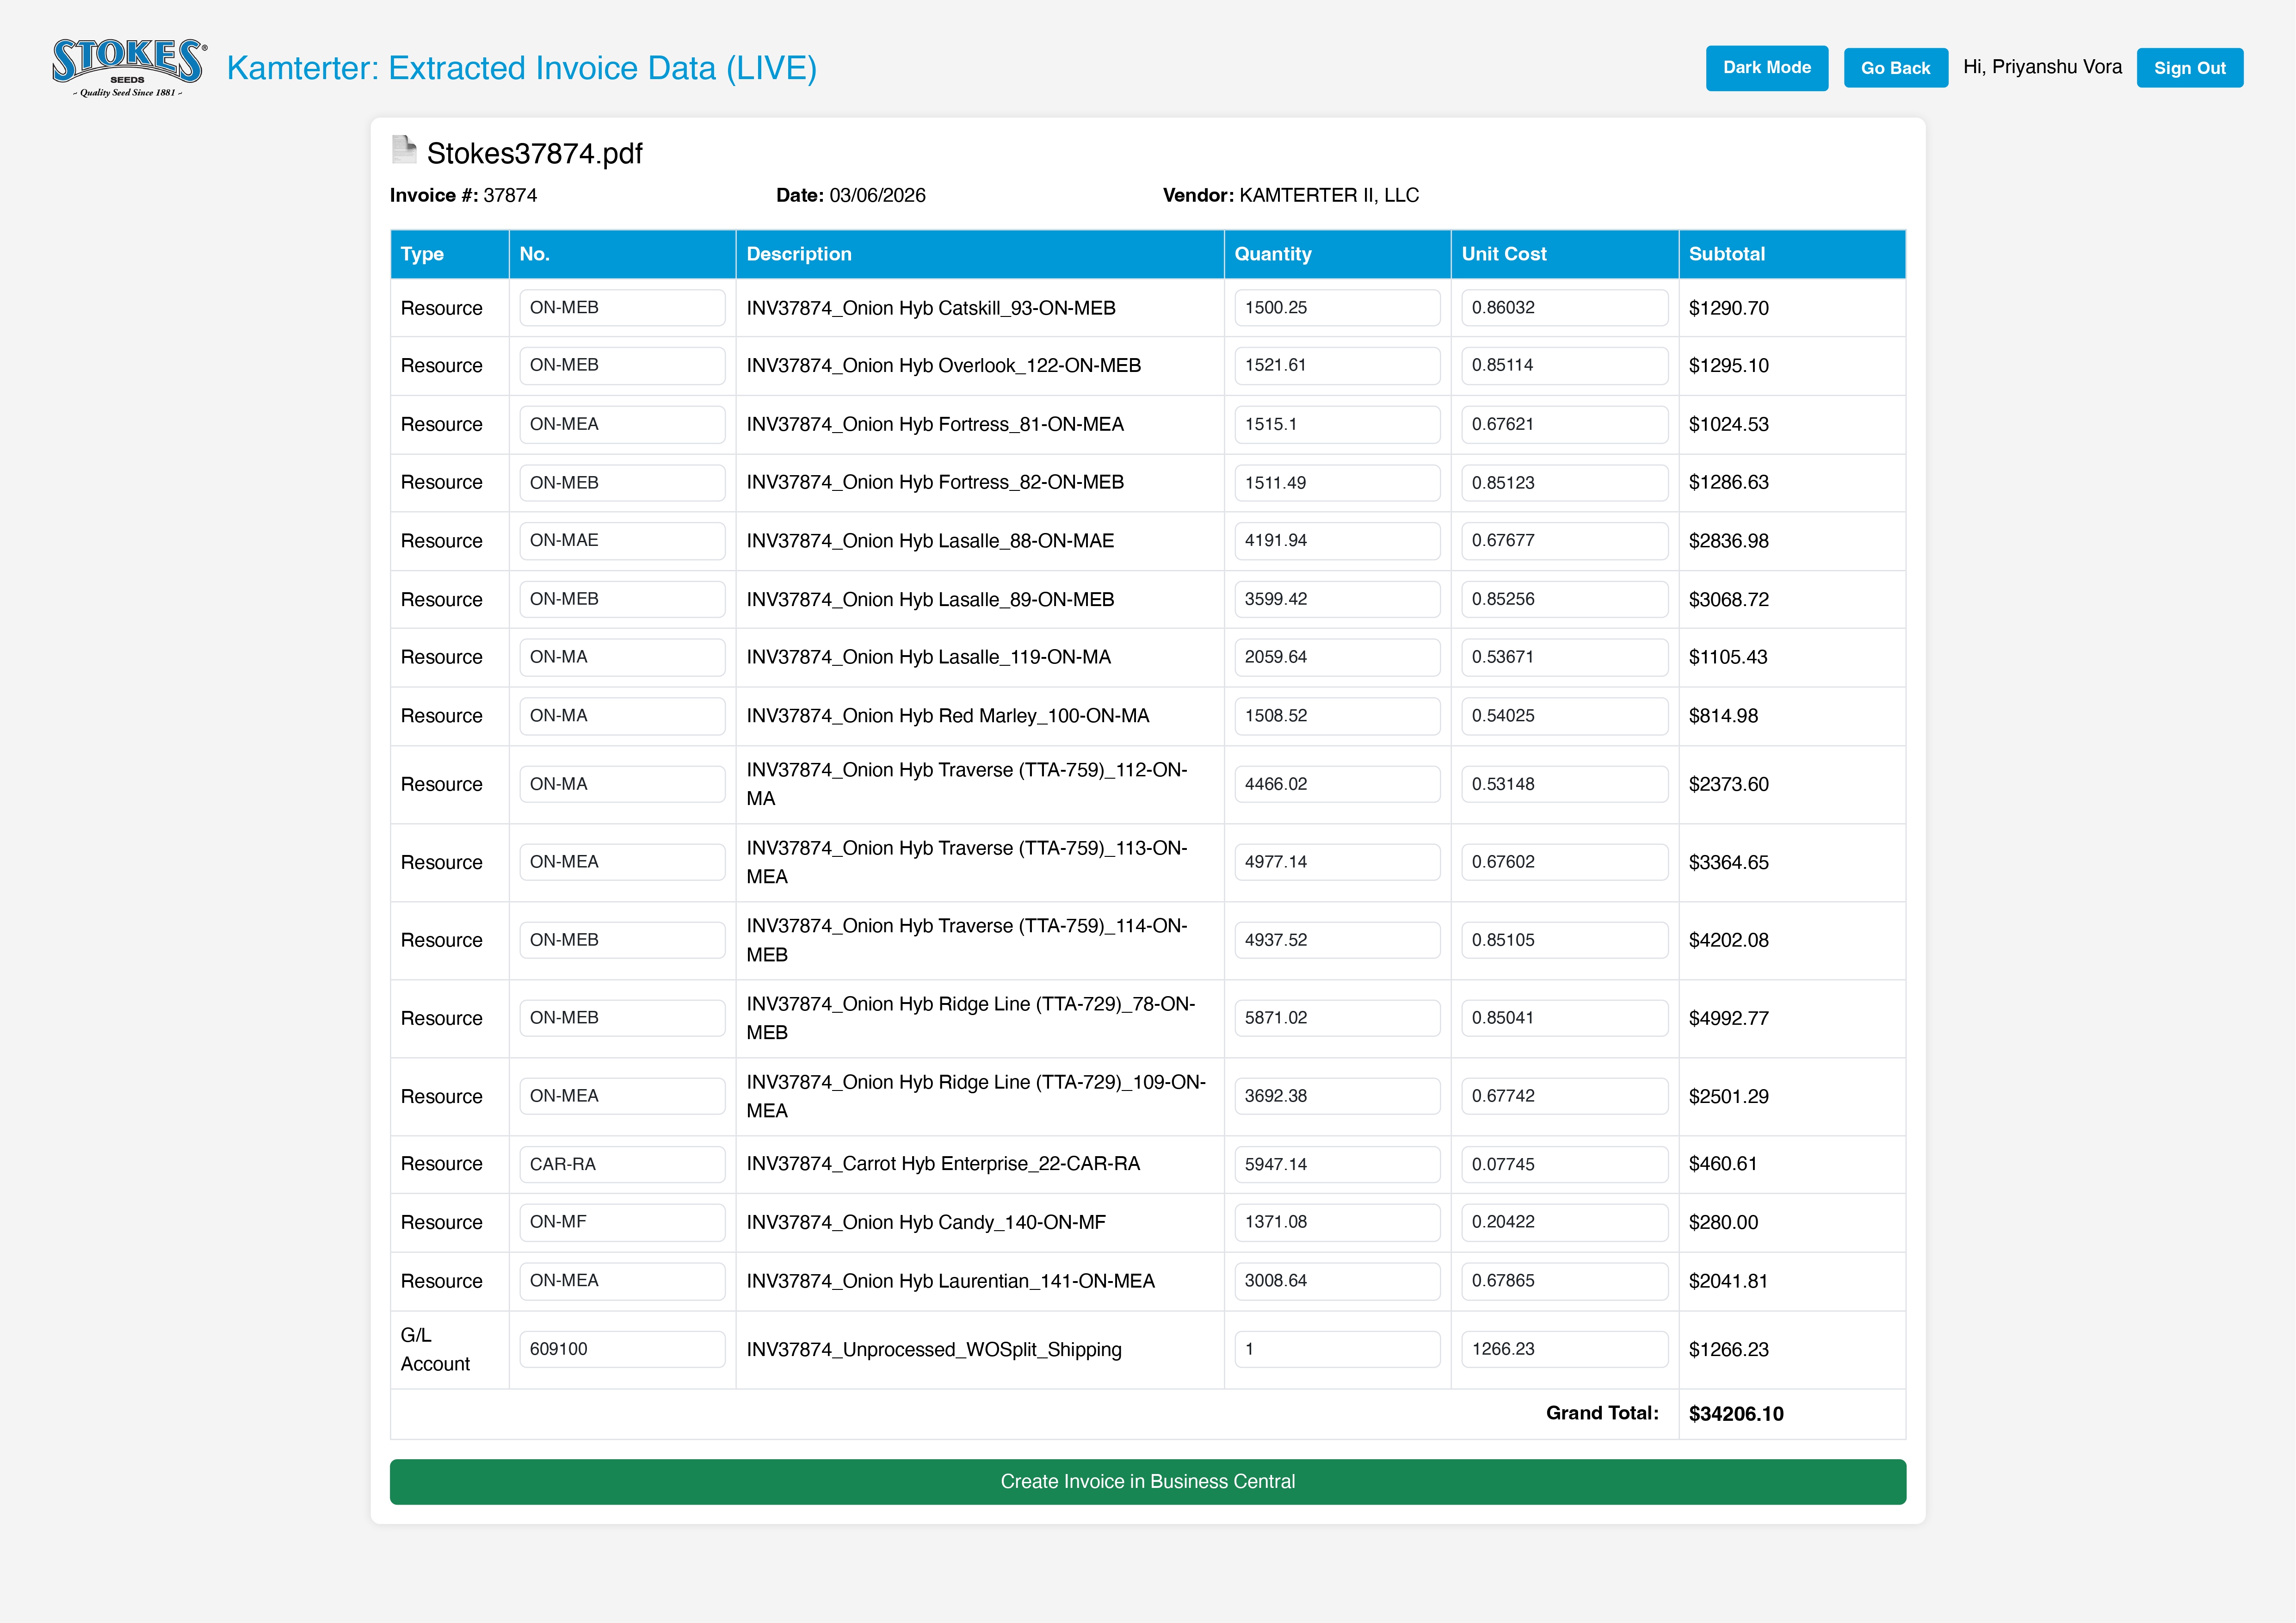Edit No. field for Laurentian_141 row

click(x=622, y=1281)
